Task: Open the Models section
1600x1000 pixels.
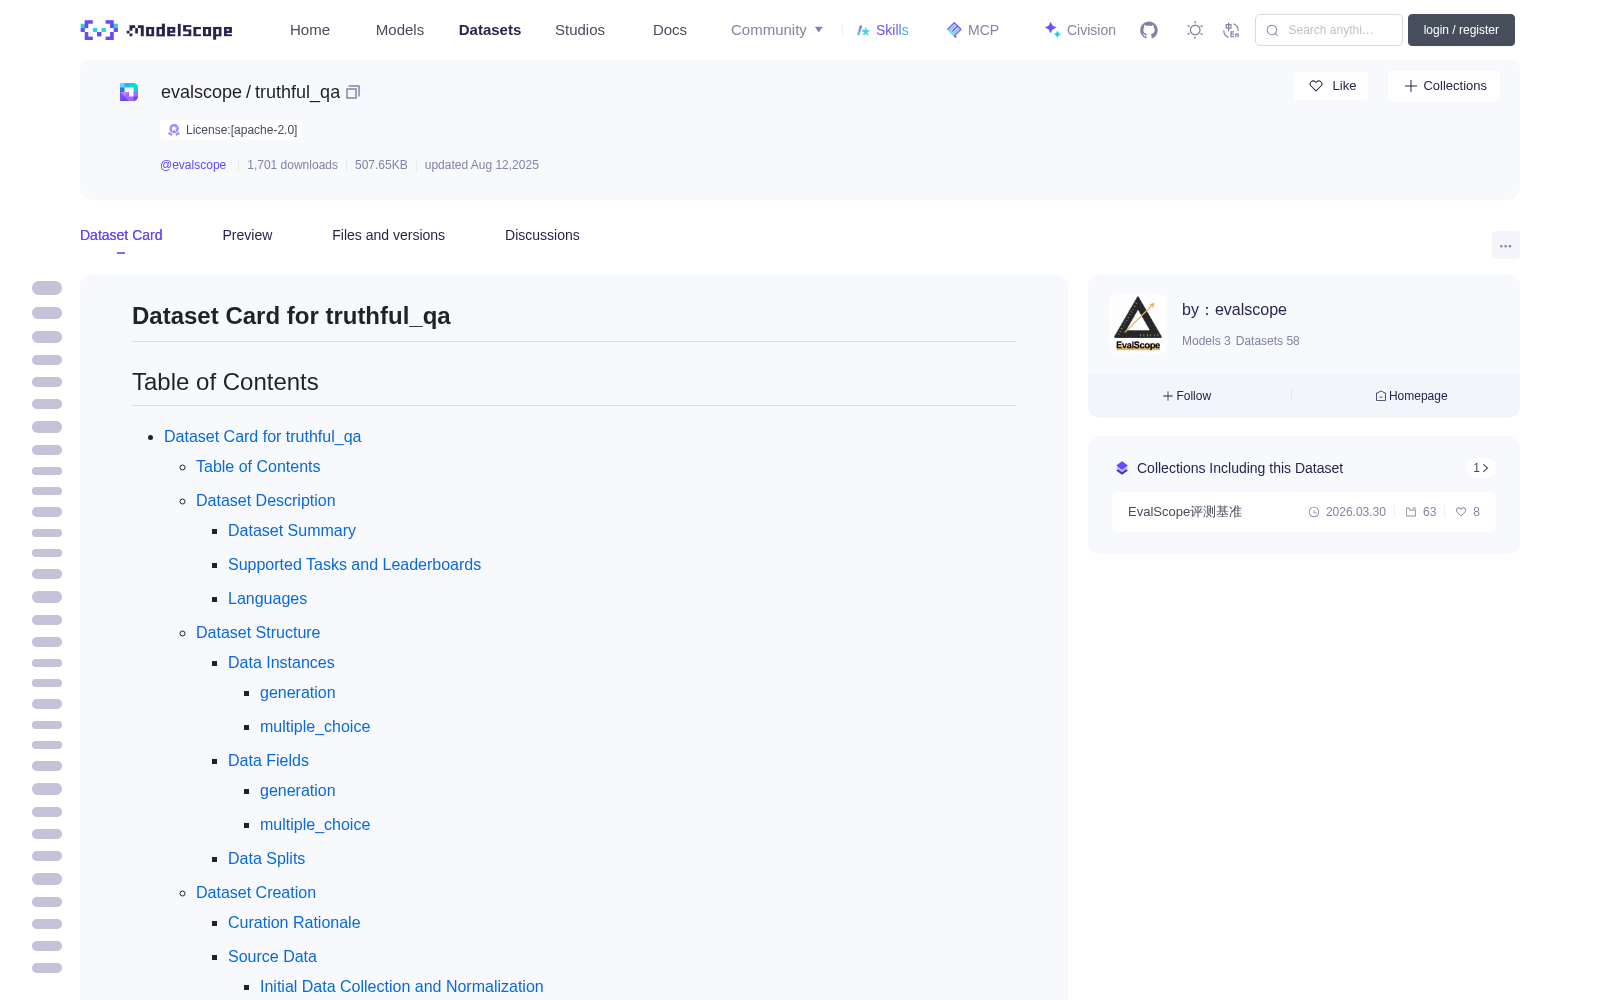Action: [400, 30]
